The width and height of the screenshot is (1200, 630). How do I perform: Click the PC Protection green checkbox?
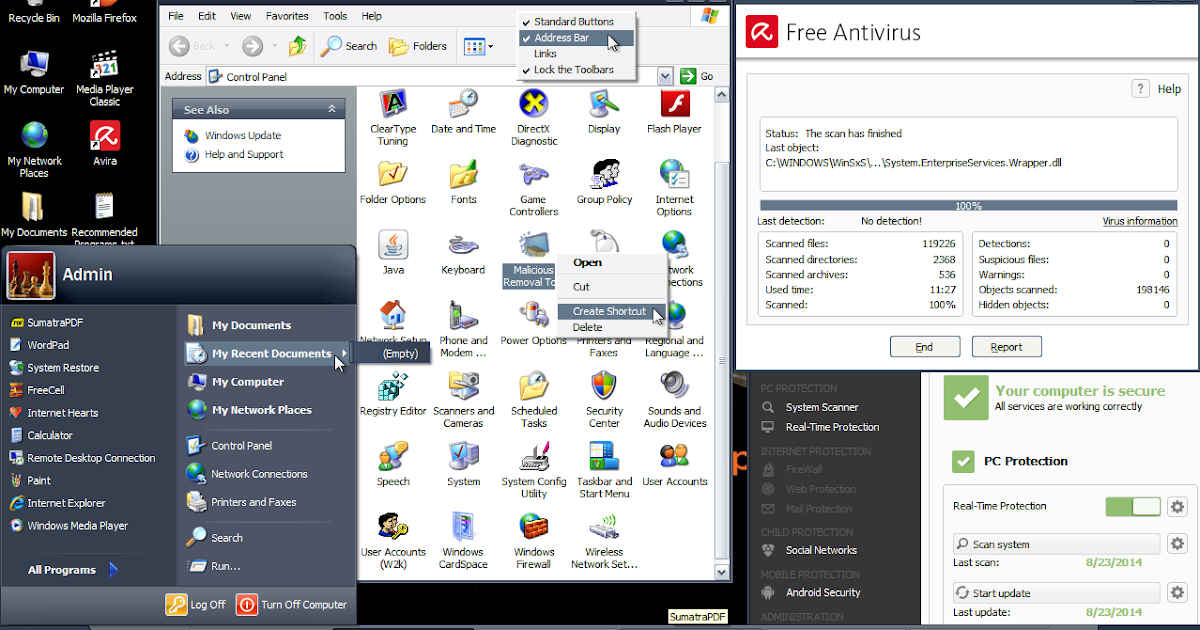tap(963, 461)
